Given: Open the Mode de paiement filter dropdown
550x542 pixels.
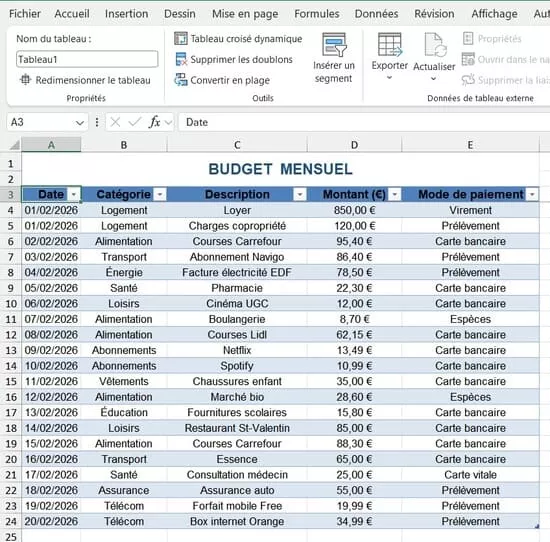Looking at the screenshot, I should point(532,194).
